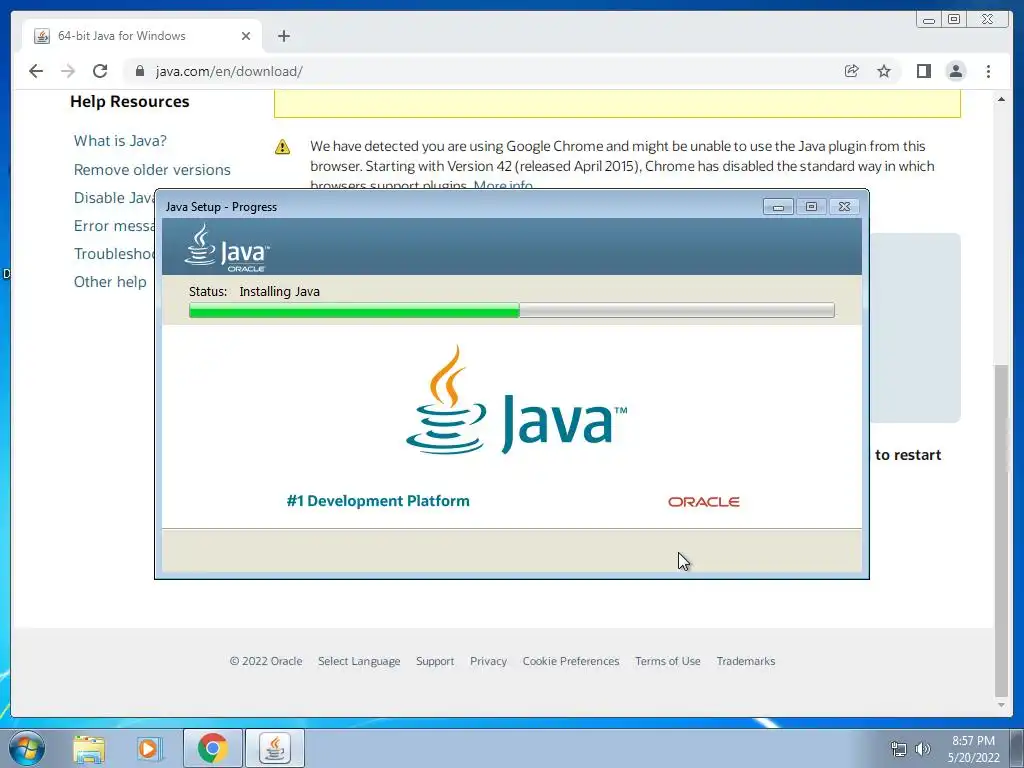This screenshot has height=768, width=1024.
Task: View site info via the padlock icon
Action: 140,71
